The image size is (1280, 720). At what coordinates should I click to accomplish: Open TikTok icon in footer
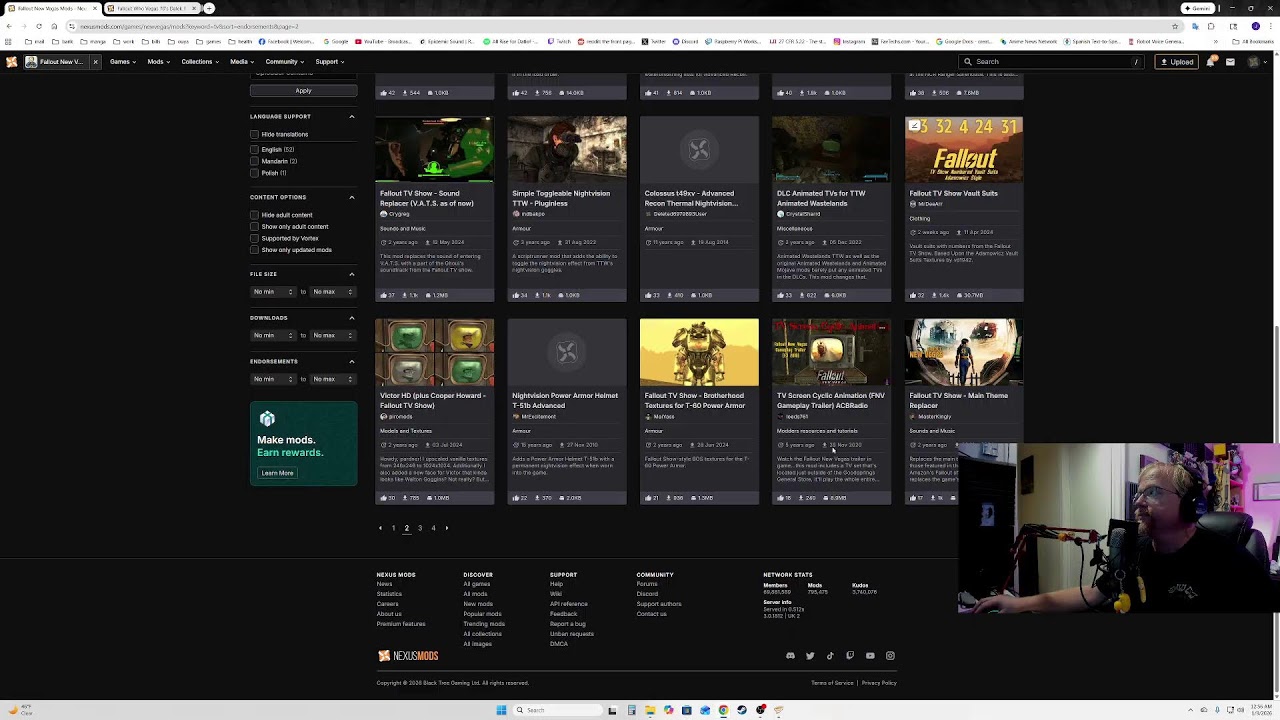(x=830, y=656)
